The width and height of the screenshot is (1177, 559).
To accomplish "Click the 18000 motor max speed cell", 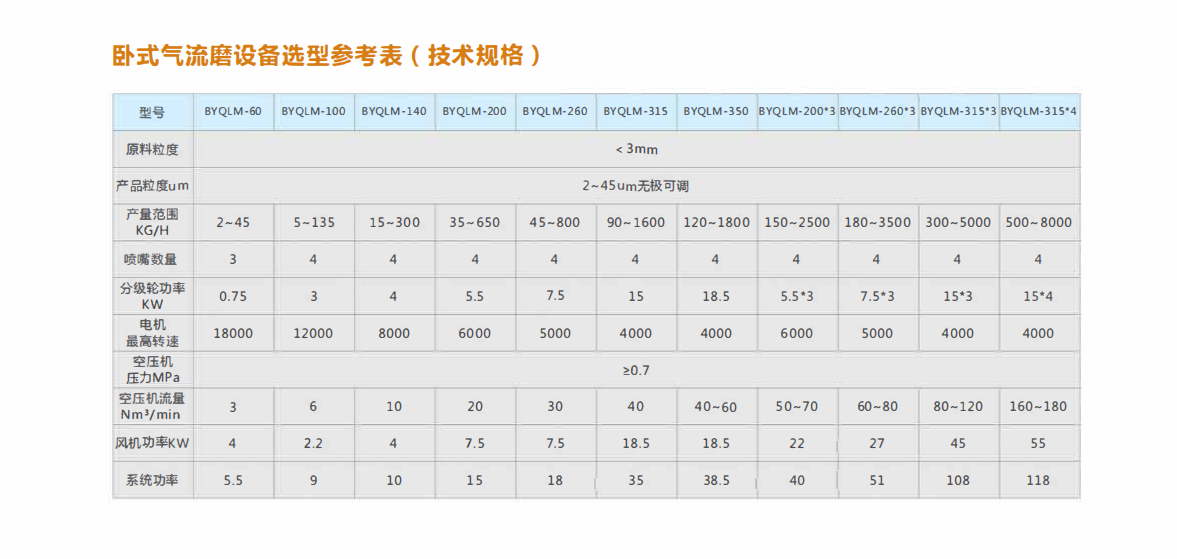I will click(x=233, y=333).
